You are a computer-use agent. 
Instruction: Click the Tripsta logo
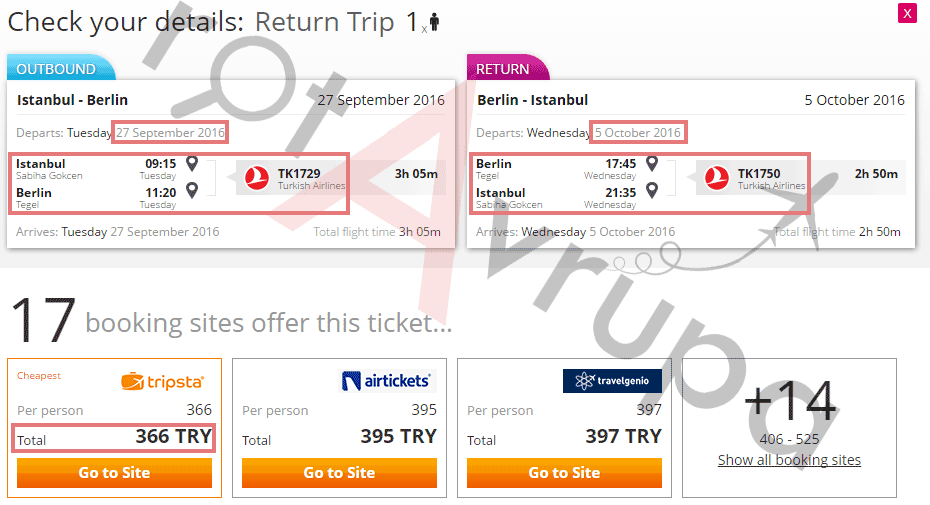[x=162, y=381]
